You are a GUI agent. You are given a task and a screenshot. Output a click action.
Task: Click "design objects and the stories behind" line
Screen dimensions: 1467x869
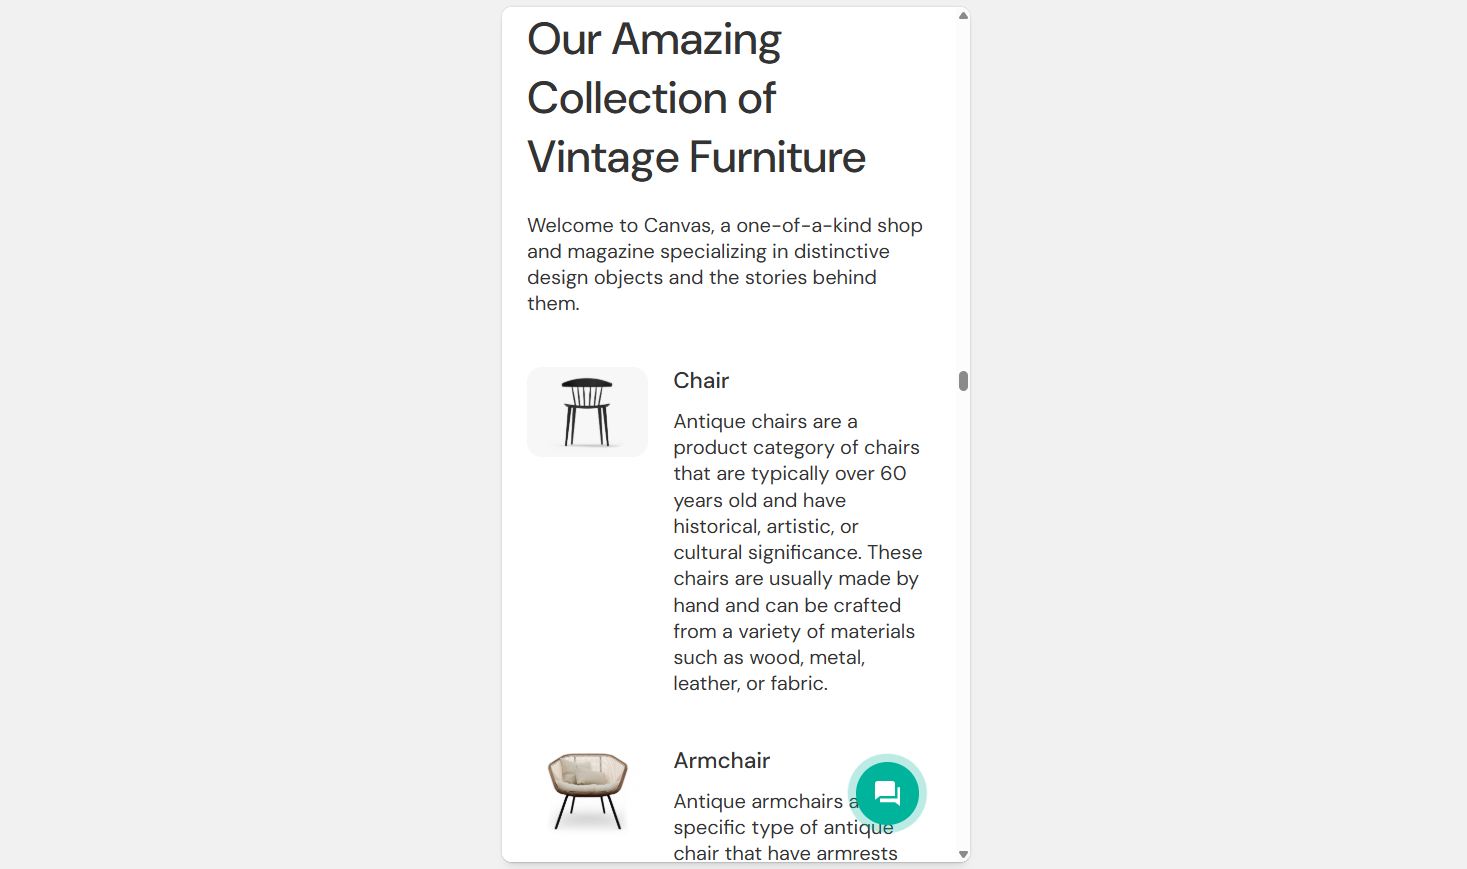coord(701,278)
